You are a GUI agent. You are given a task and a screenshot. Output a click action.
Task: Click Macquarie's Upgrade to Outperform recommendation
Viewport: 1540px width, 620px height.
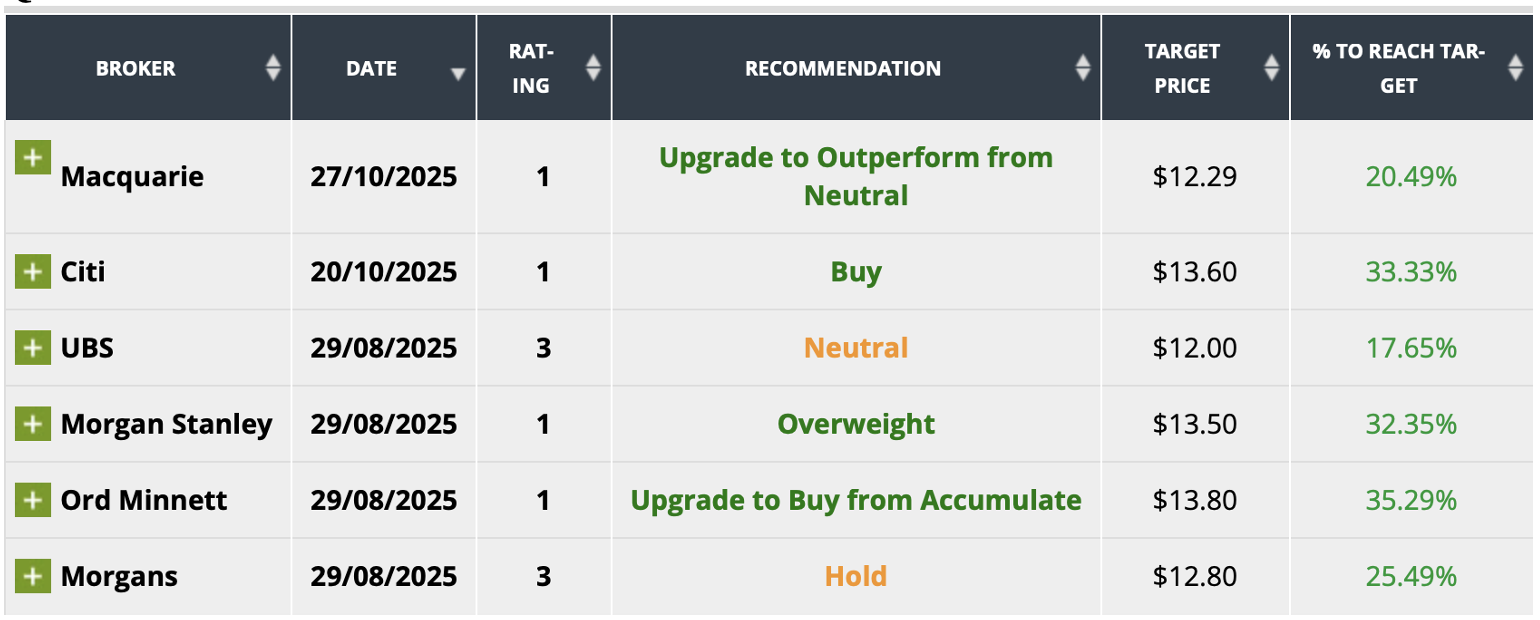tap(856, 176)
